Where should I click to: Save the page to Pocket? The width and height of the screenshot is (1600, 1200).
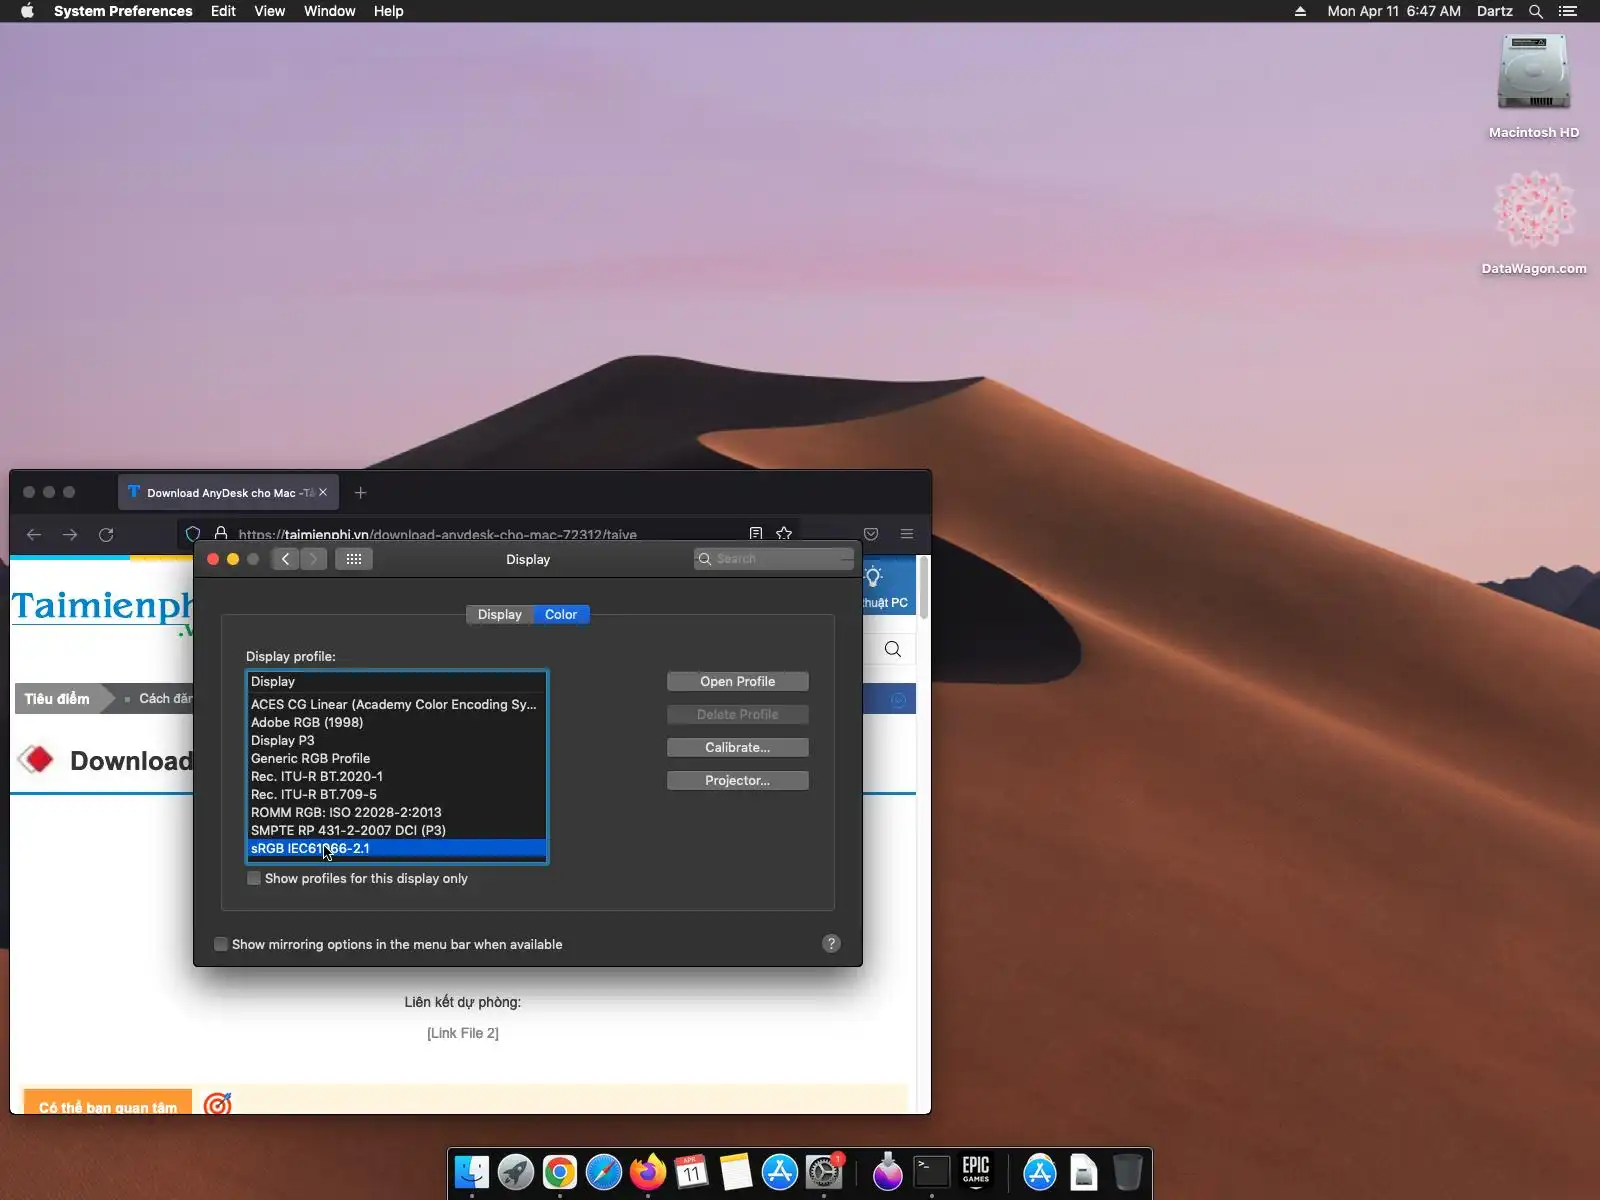[x=871, y=534]
